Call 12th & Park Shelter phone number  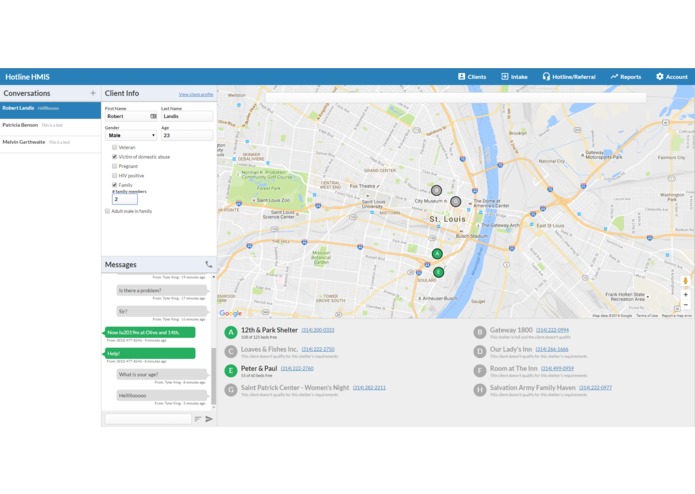(x=318, y=331)
